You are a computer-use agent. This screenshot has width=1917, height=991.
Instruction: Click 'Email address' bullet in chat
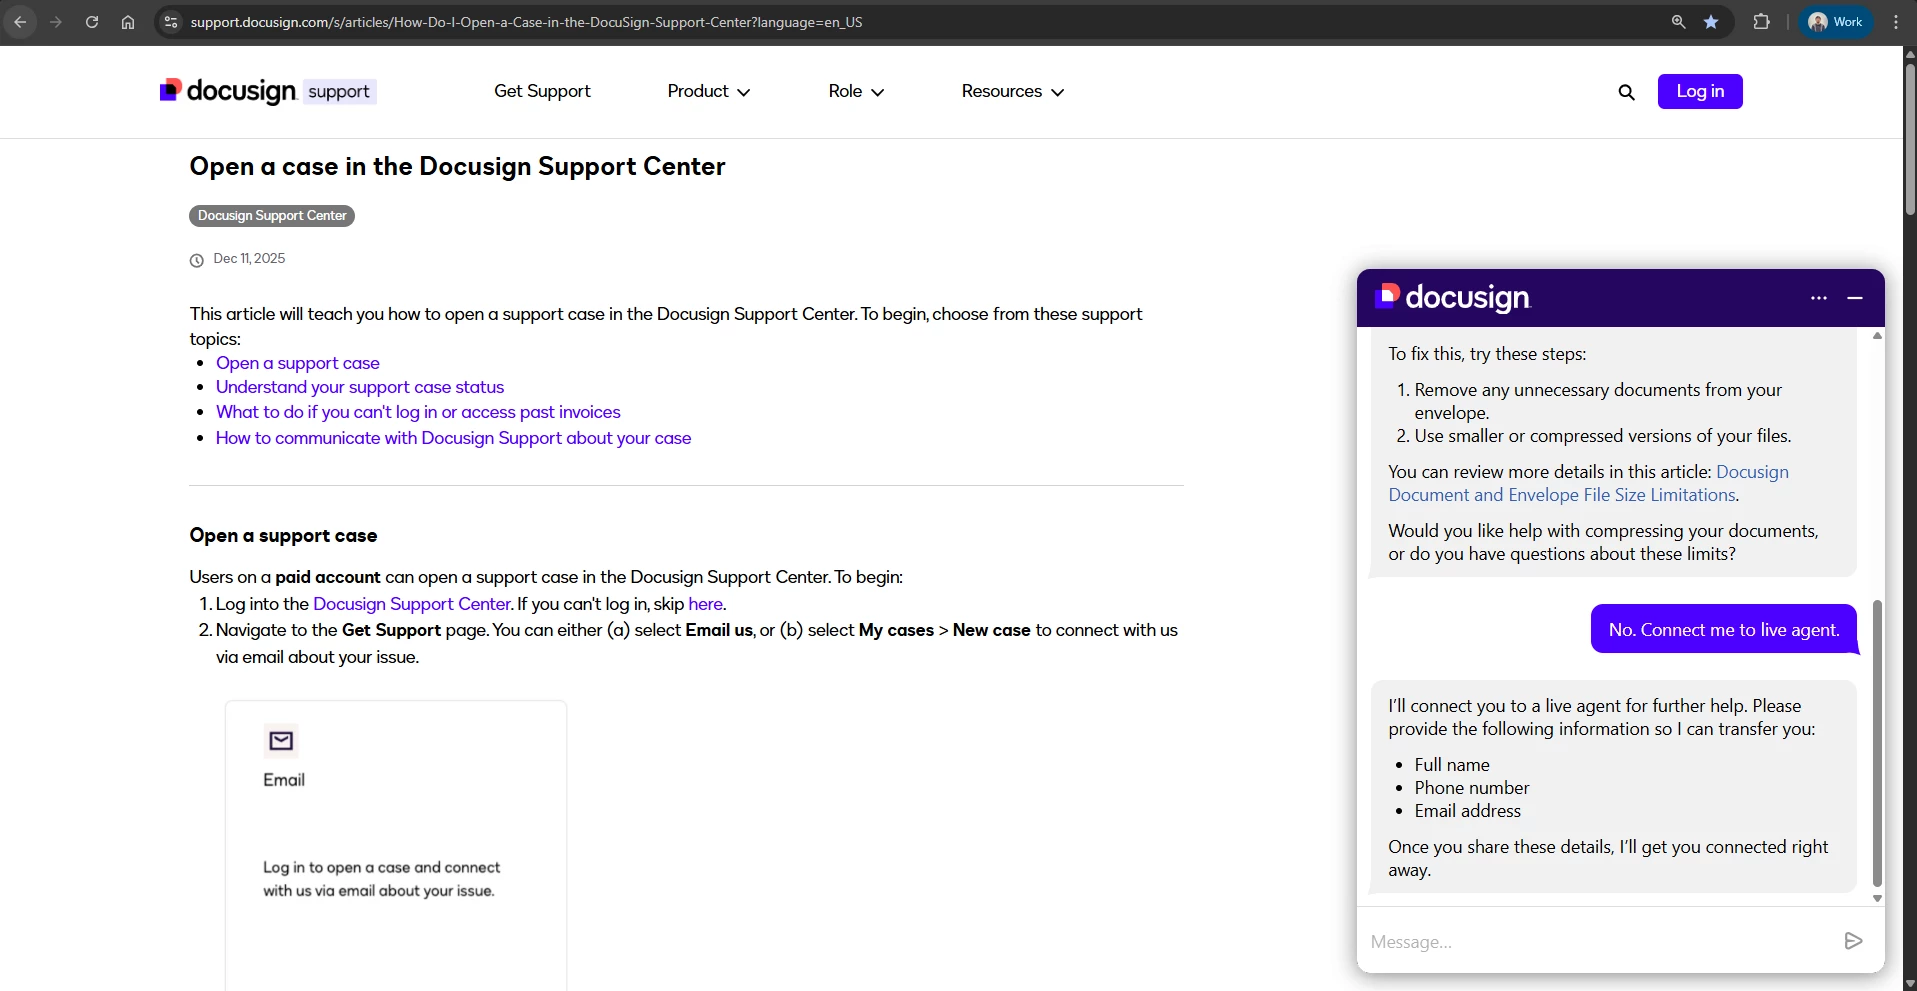1467,810
